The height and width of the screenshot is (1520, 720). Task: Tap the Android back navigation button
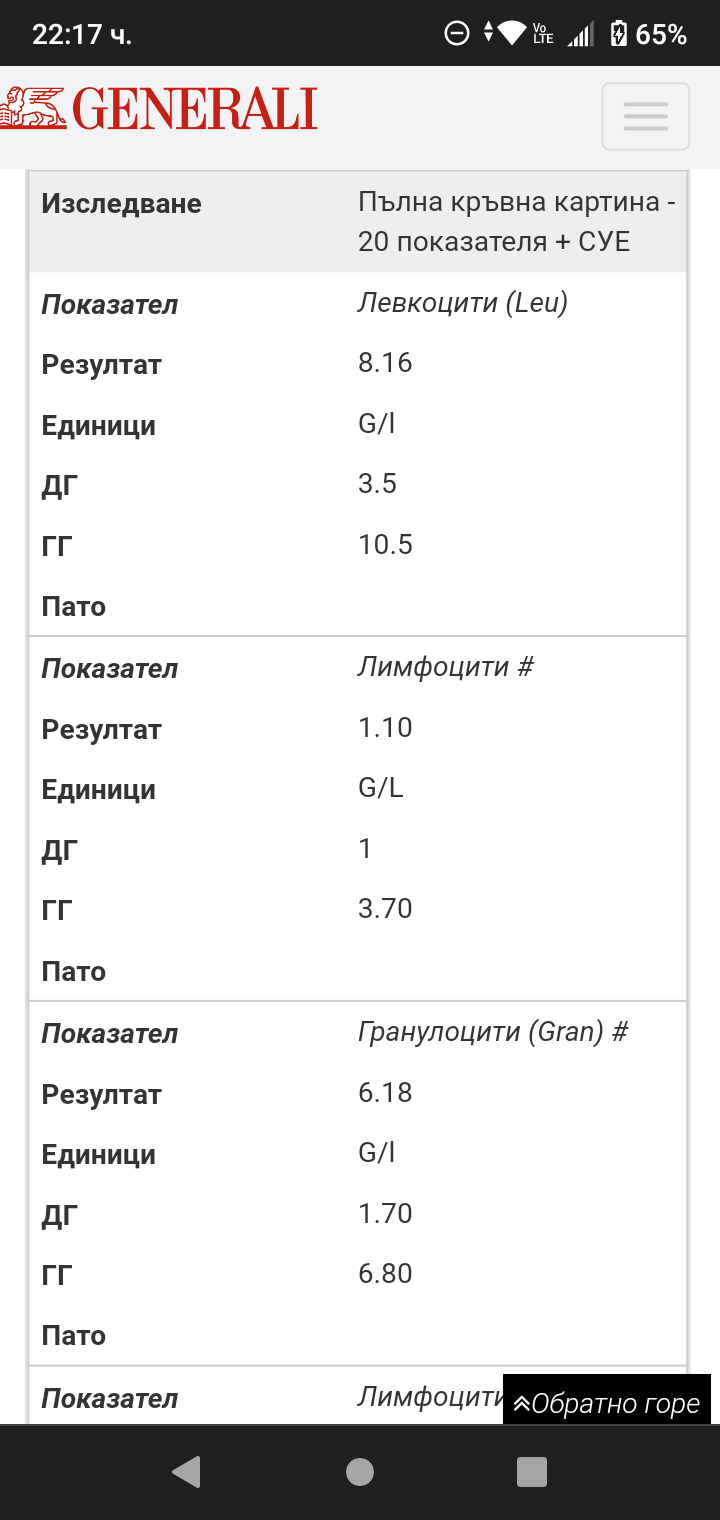pyautogui.click(x=186, y=1472)
